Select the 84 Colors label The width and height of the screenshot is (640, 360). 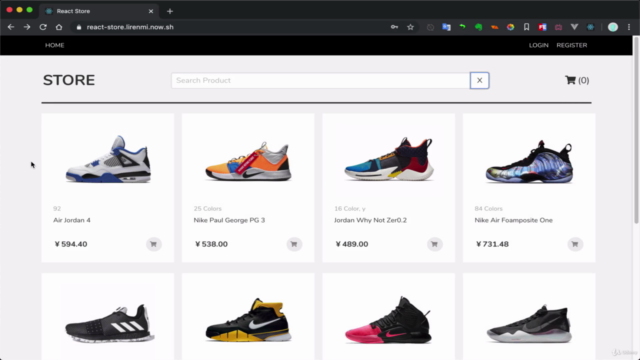488,209
